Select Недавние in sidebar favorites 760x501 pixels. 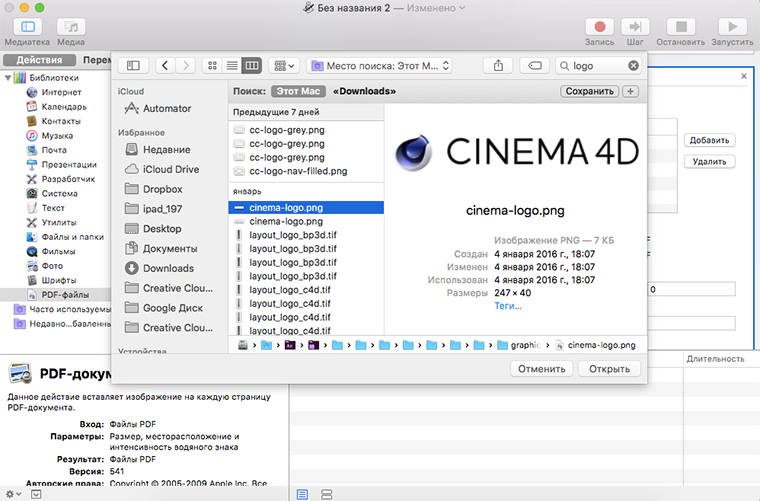tap(158, 150)
